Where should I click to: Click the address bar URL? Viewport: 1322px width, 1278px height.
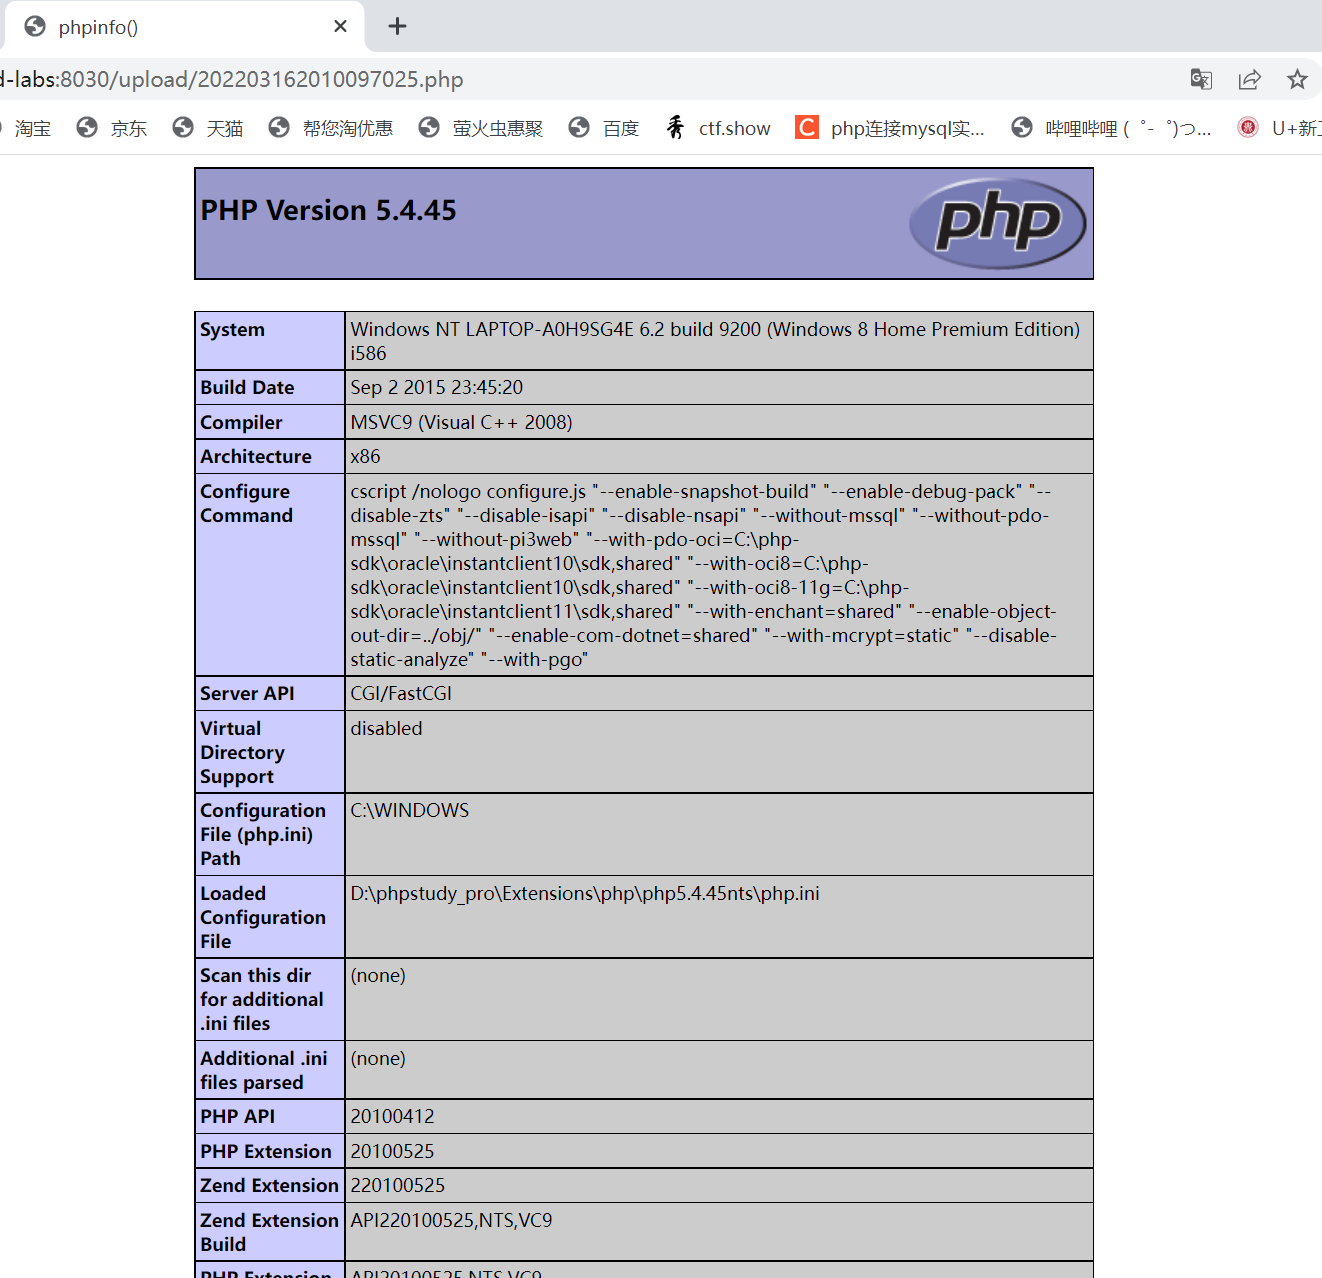pos(232,79)
